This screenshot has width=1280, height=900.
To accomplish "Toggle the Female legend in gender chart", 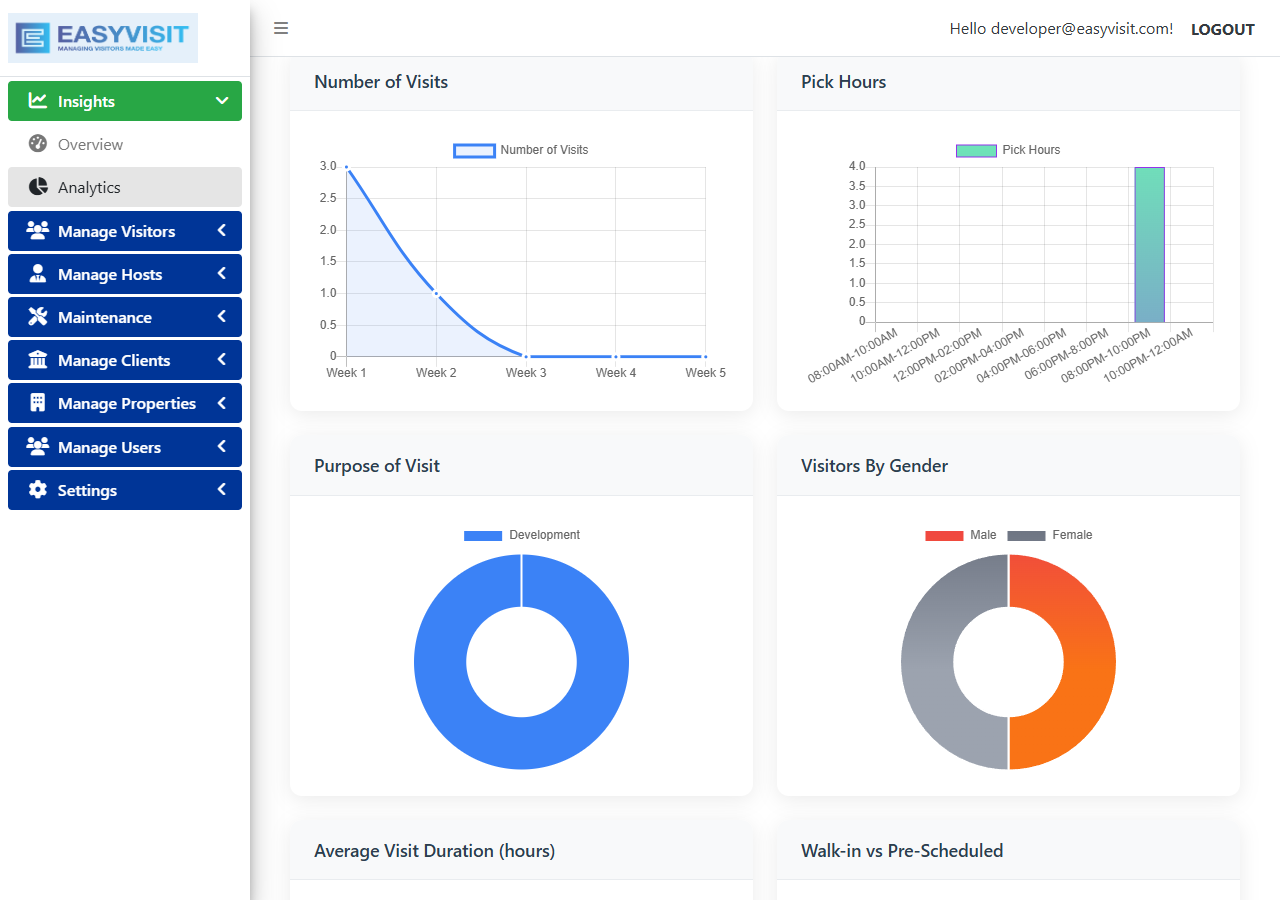I will (x=1050, y=535).
